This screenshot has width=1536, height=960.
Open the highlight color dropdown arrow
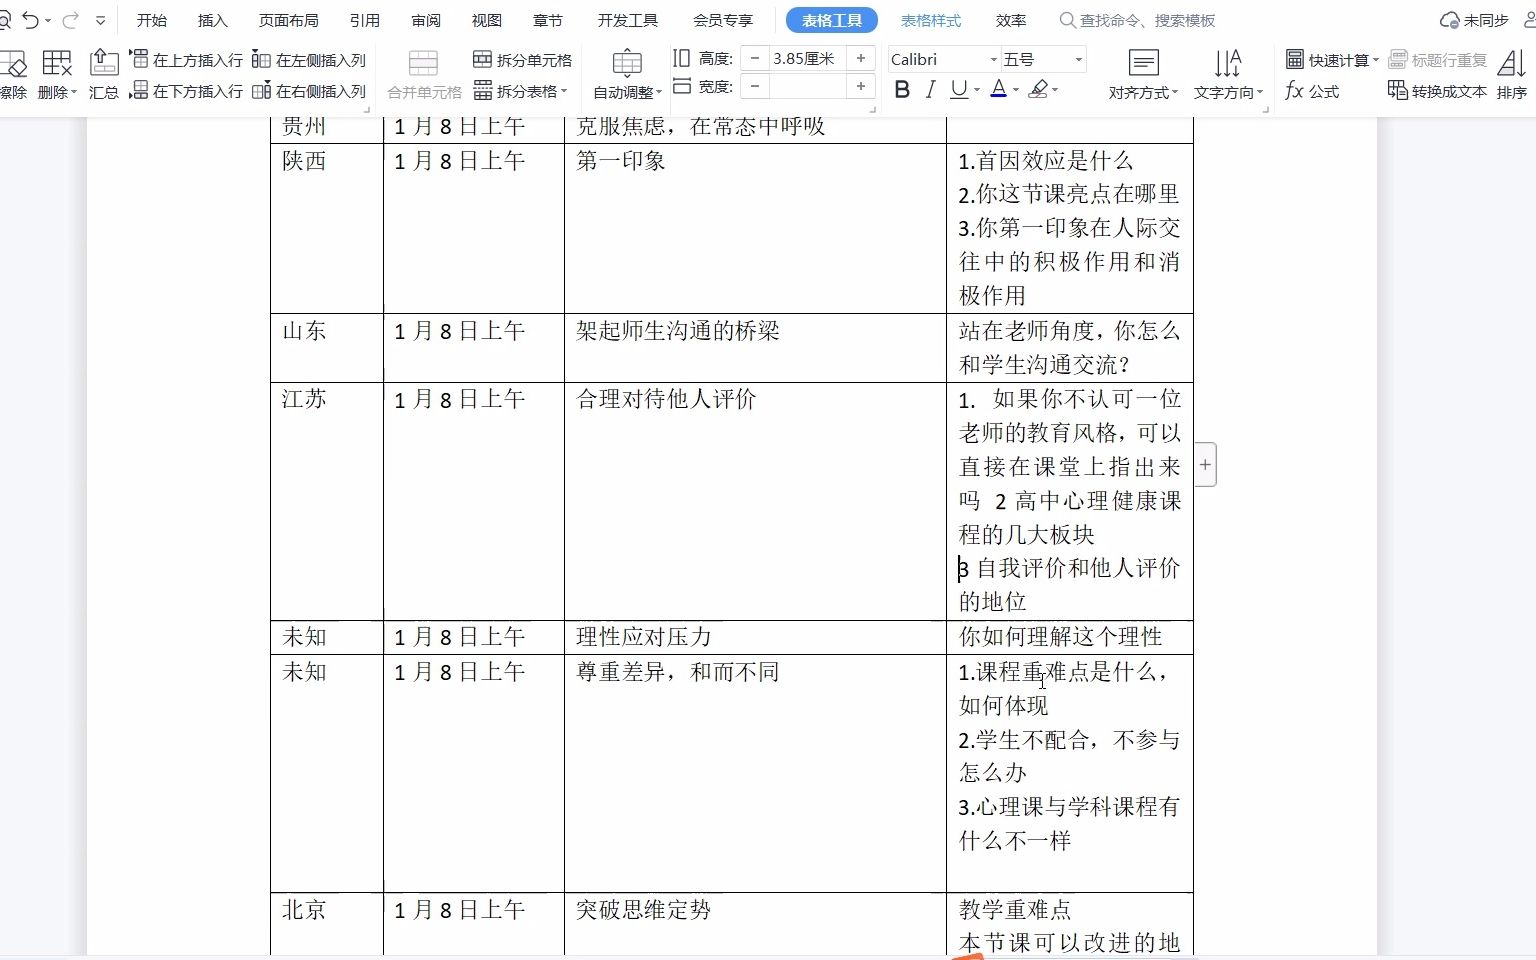point(1055,90)
